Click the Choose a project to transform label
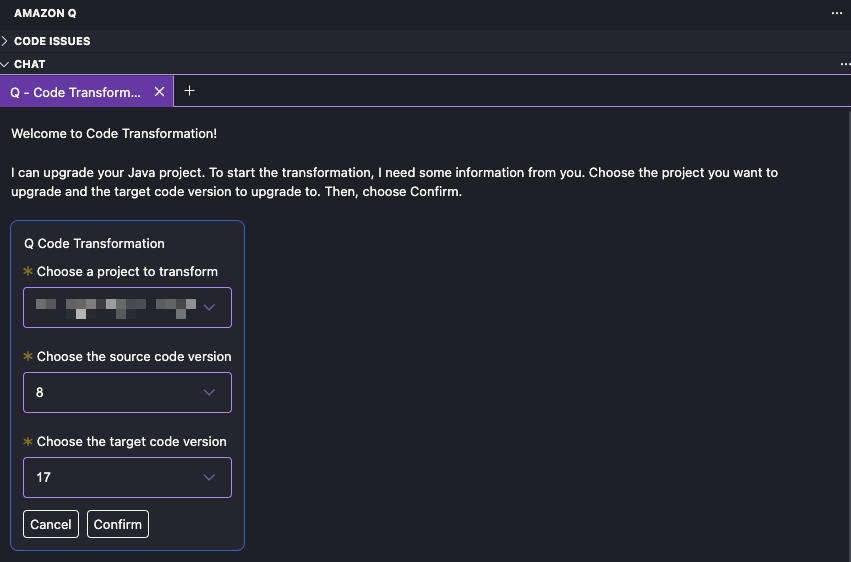Viewport: 851px width, 562px height. 127,271
